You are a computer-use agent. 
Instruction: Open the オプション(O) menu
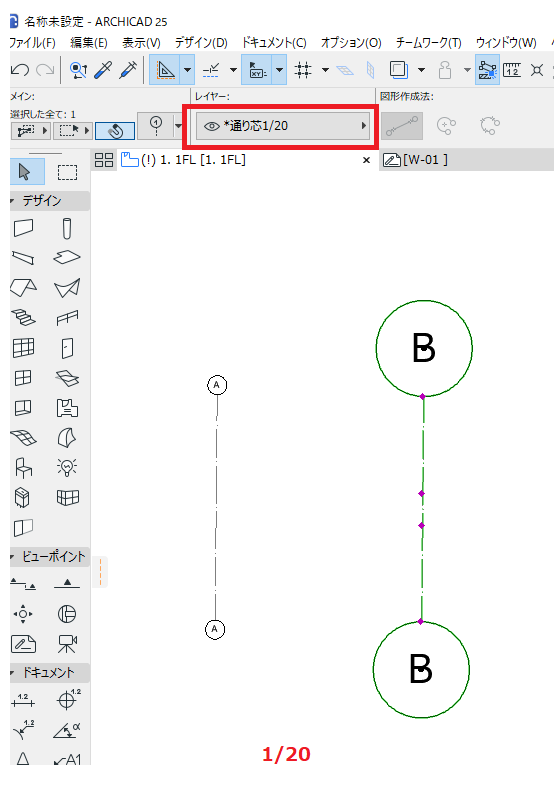click(x=351, y=43)
